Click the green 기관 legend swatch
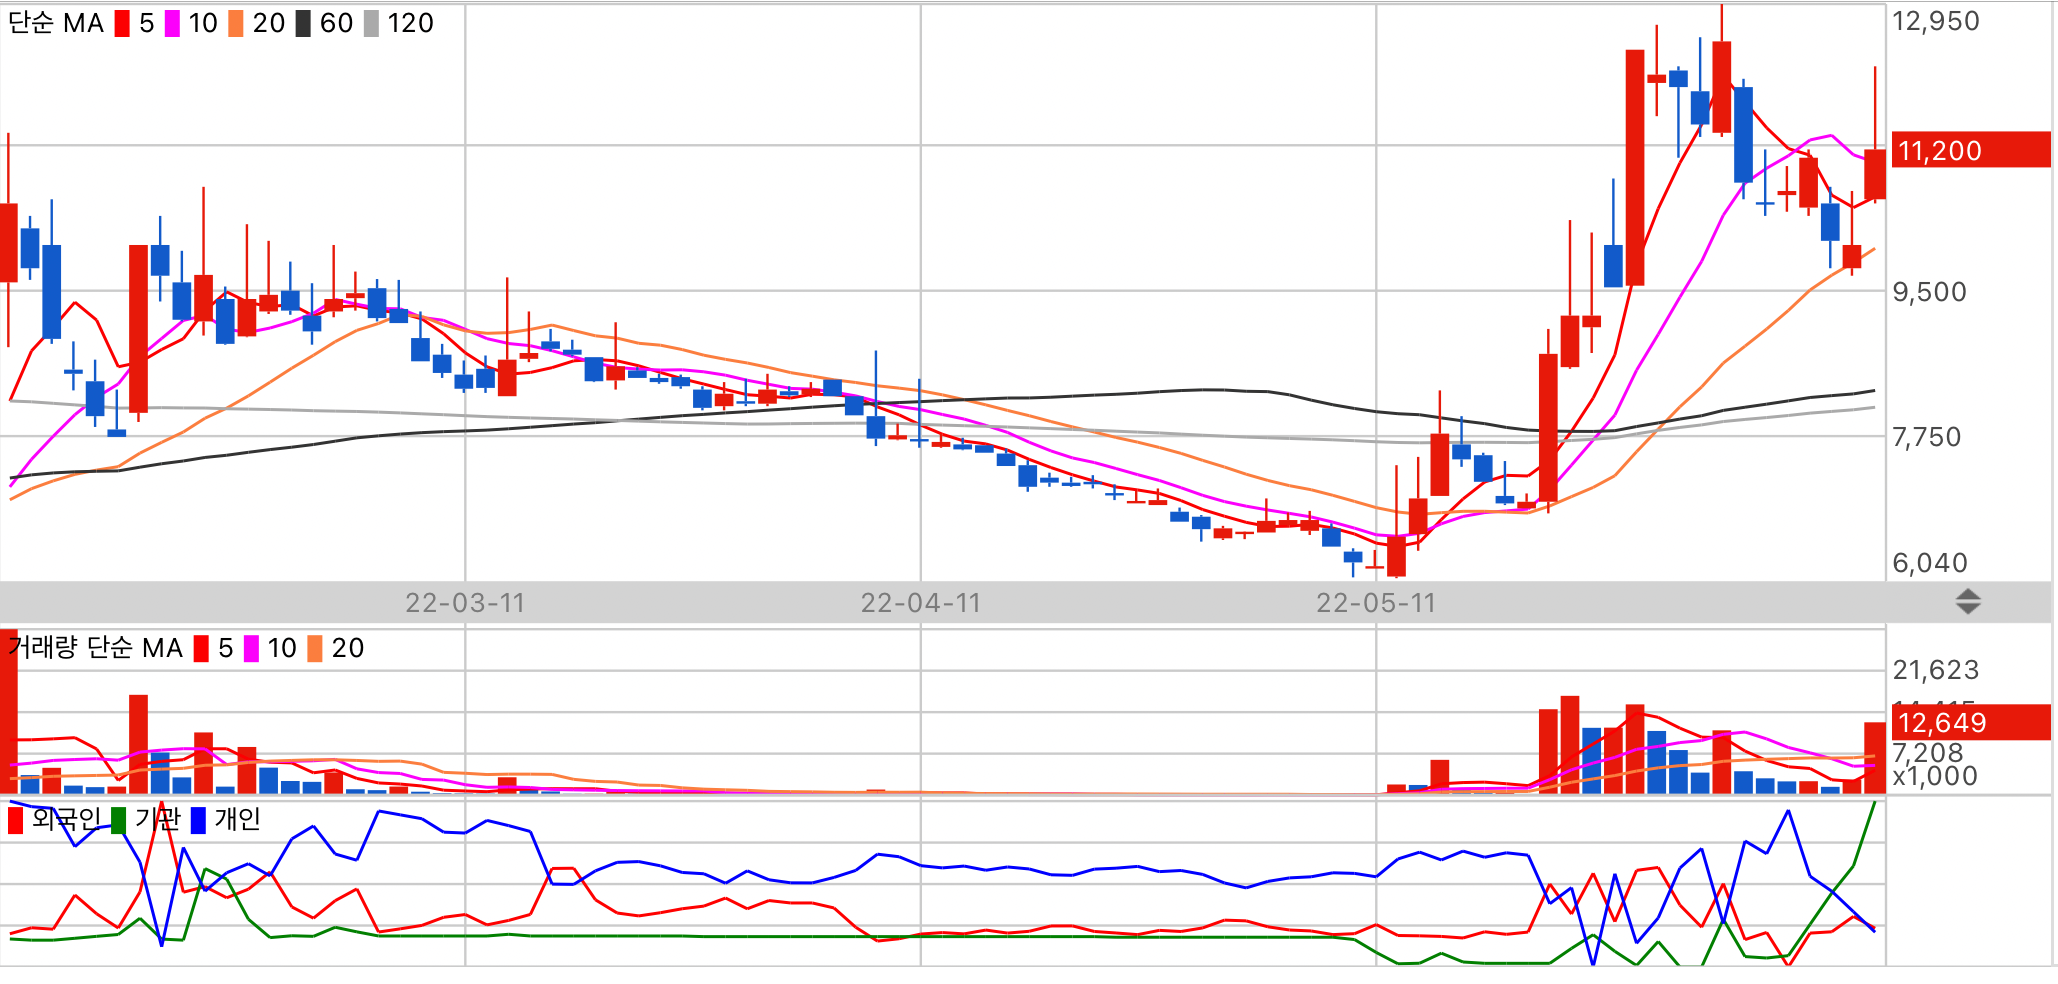This screenshot has width=2058, height=984. pyautogui.click(x=118, y=820)
